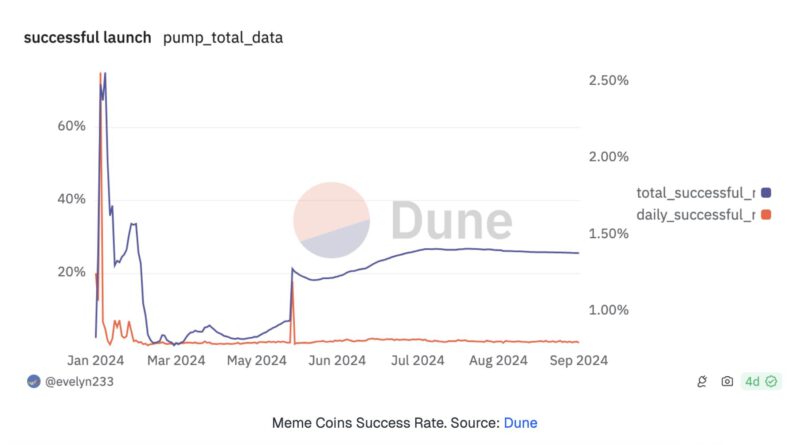
Task: Click the plug-shaped API icon
Action: point(704,382)
